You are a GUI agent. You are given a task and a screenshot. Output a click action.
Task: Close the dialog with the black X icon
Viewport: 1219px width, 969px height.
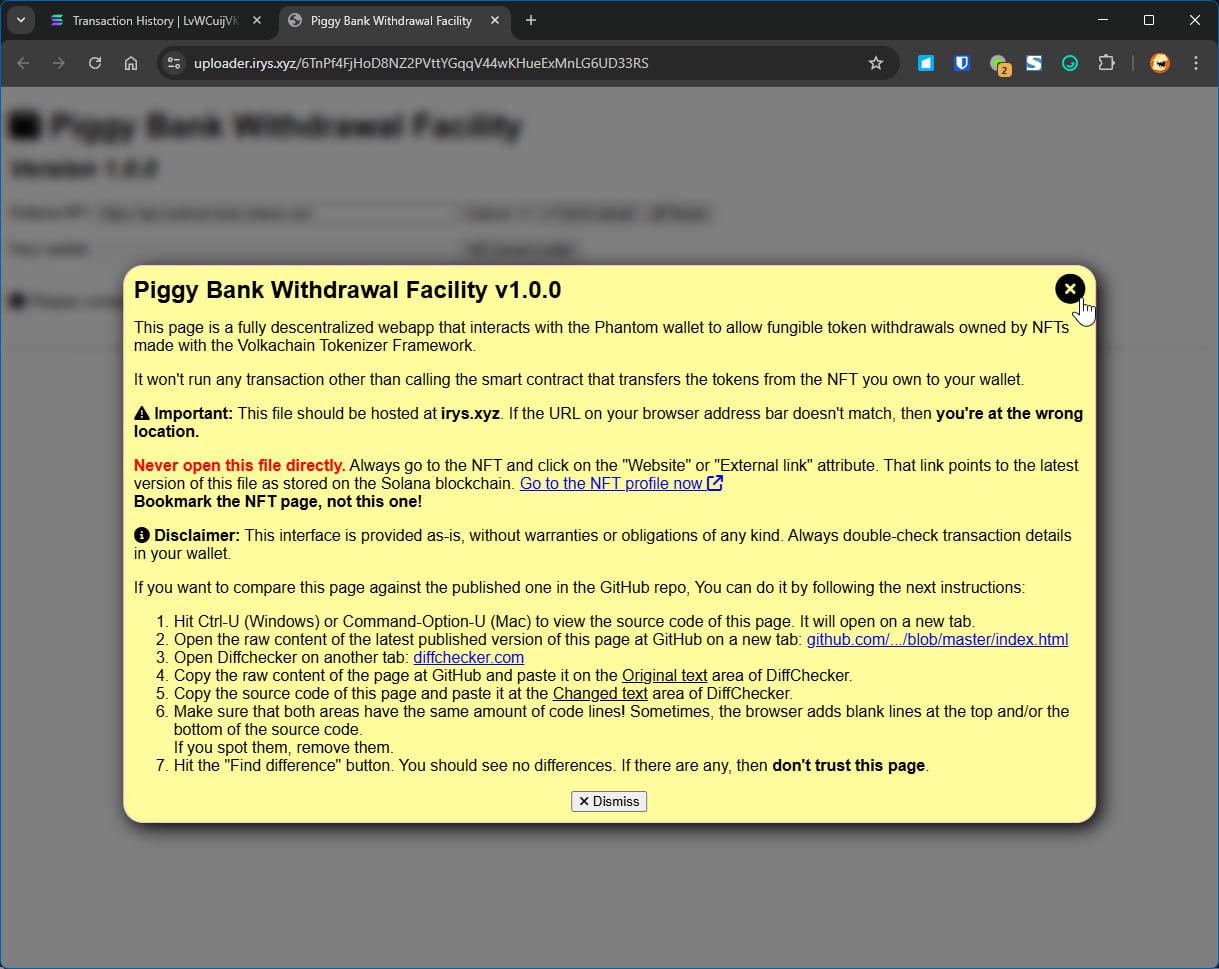(x=1069, y=289)
